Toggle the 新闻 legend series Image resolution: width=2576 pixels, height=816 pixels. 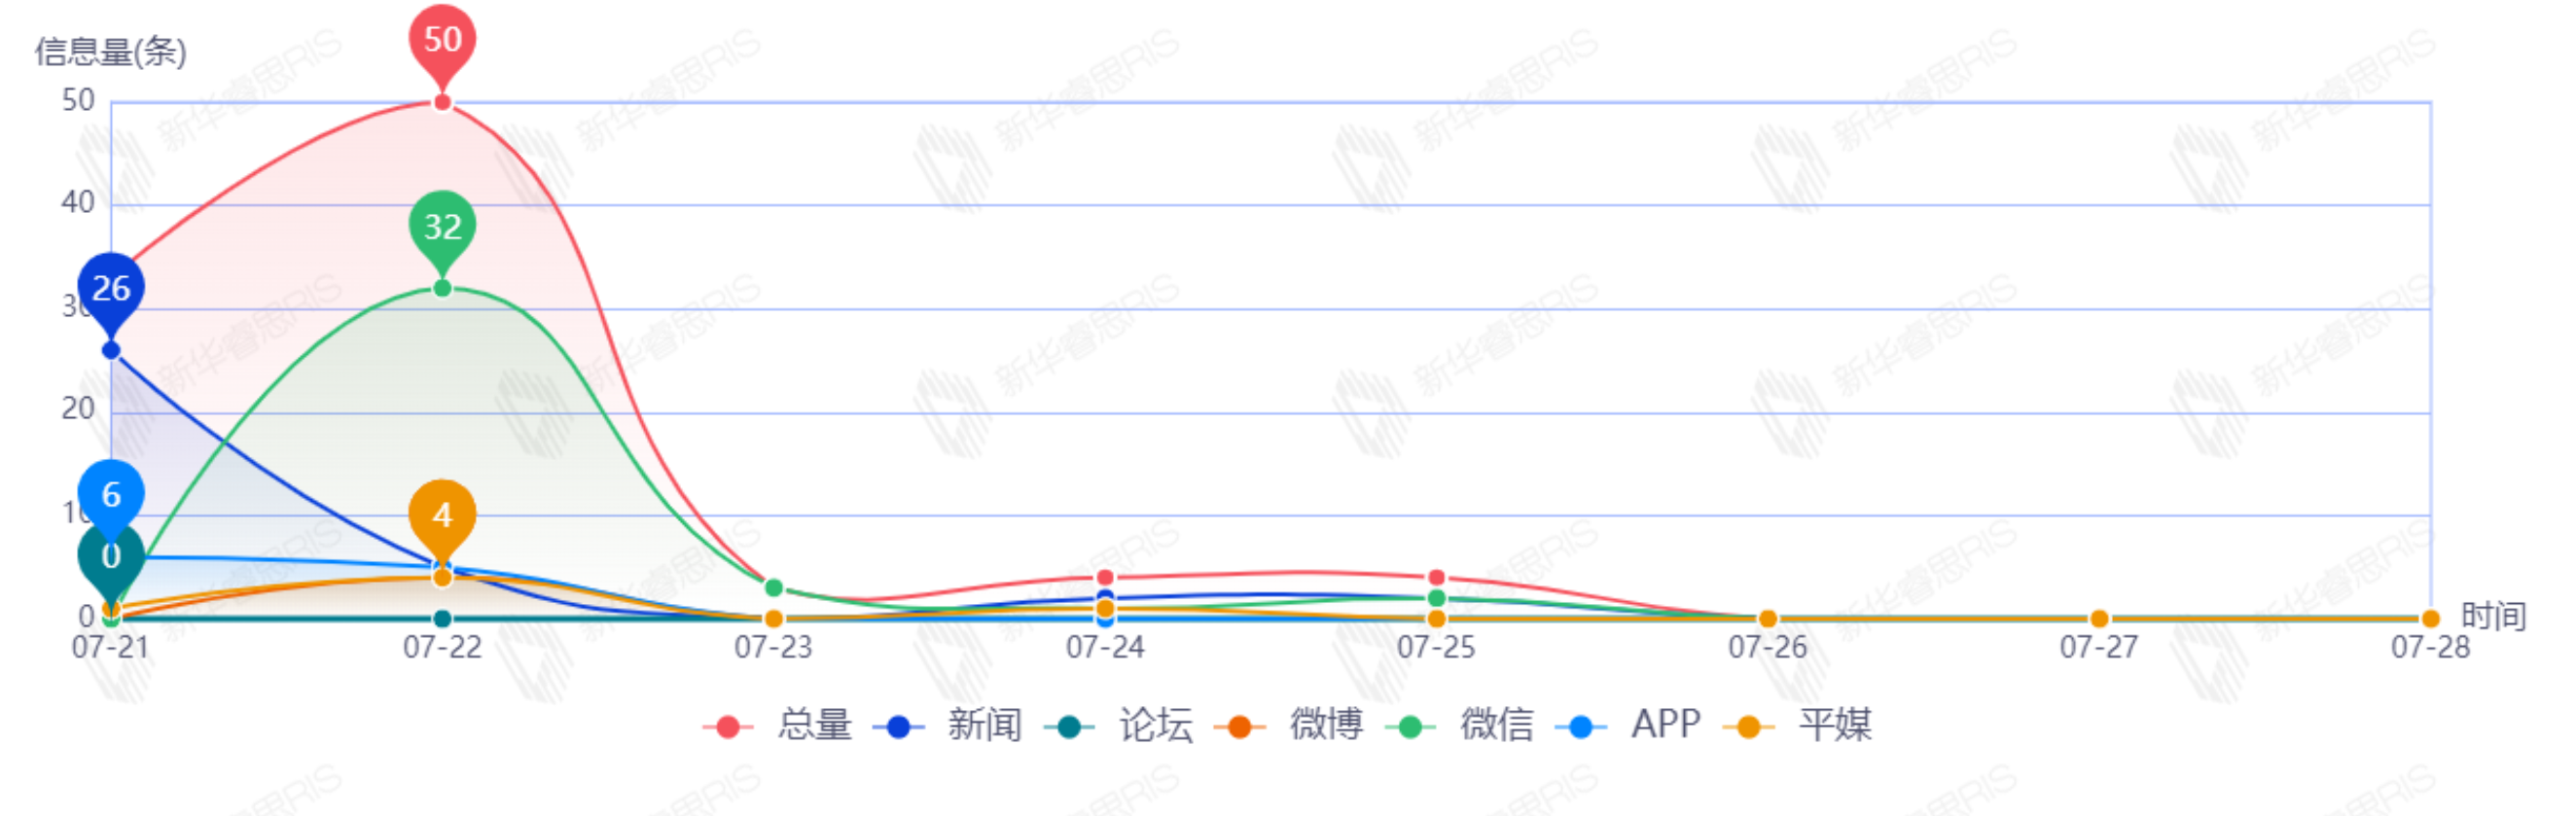tap(947, 725)
